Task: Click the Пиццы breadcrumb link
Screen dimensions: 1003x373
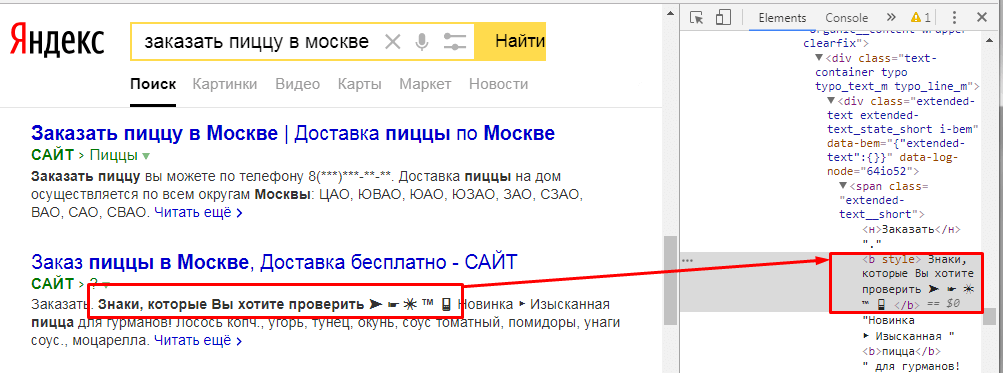Action: 114,155
